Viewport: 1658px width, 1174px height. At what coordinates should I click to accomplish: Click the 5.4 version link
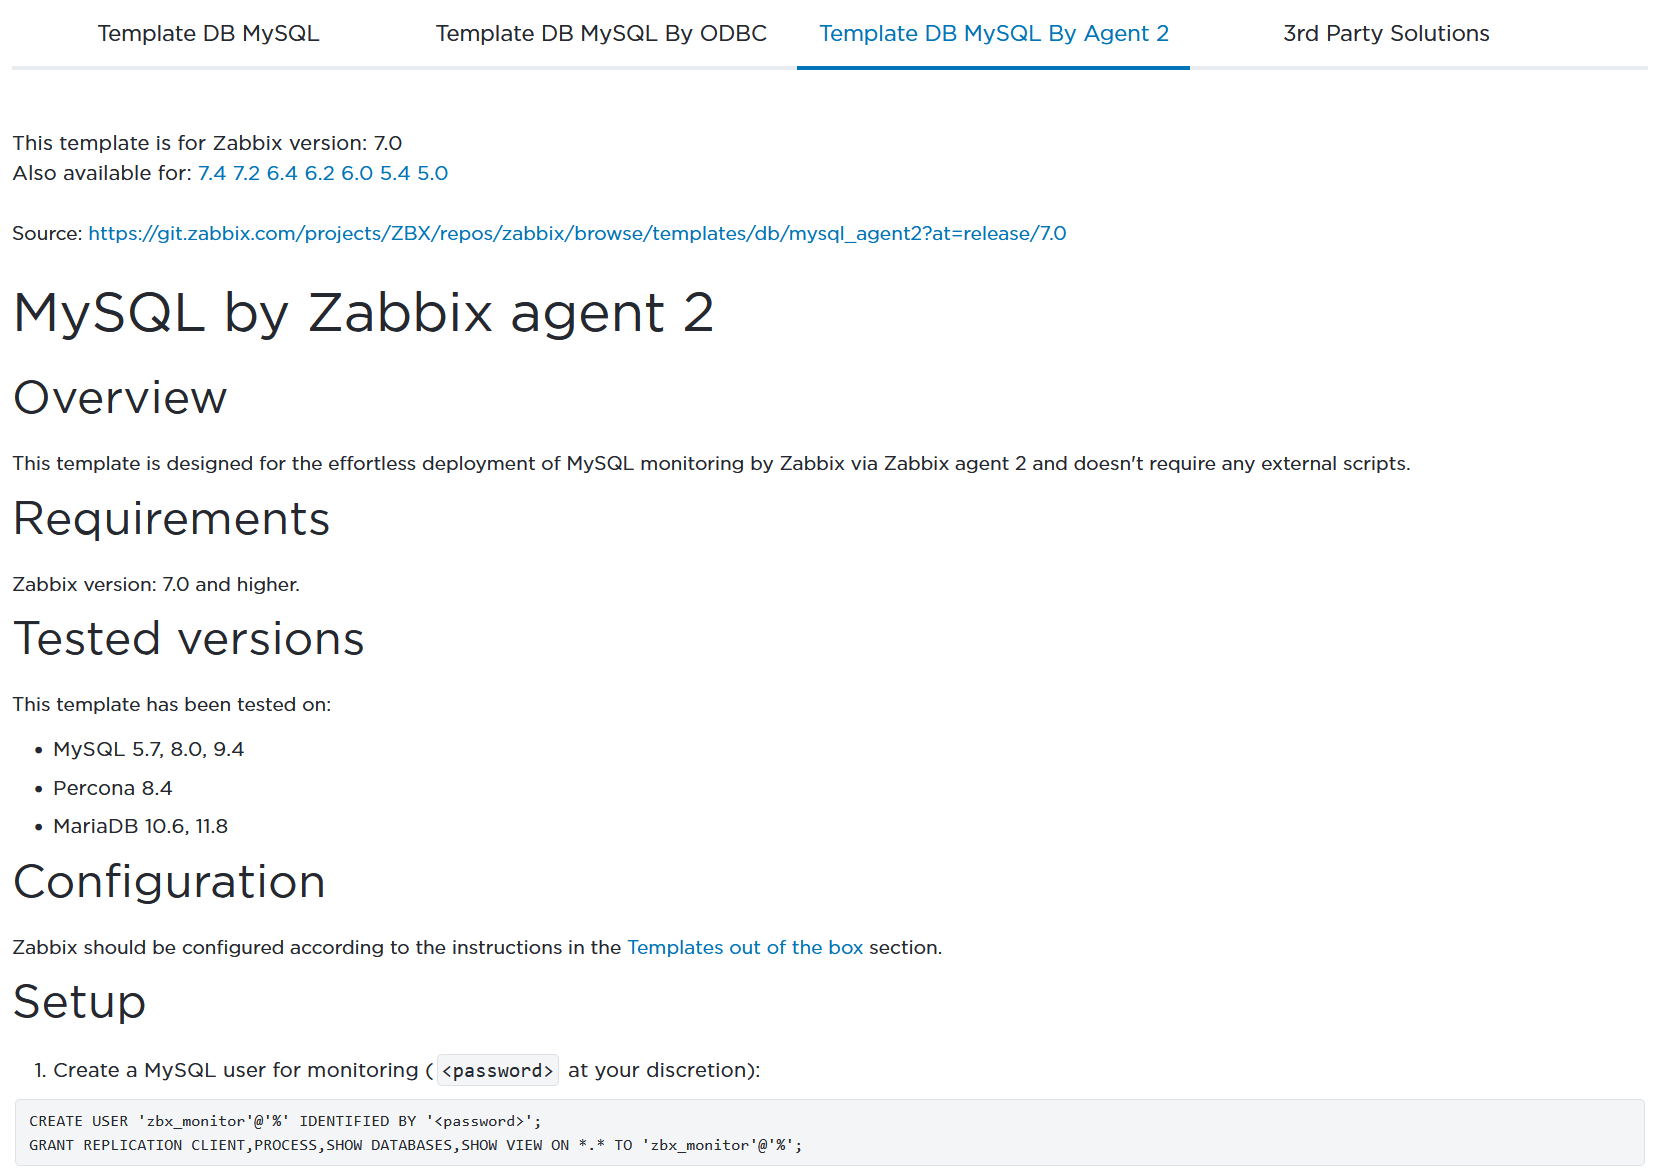pos(395,173)
